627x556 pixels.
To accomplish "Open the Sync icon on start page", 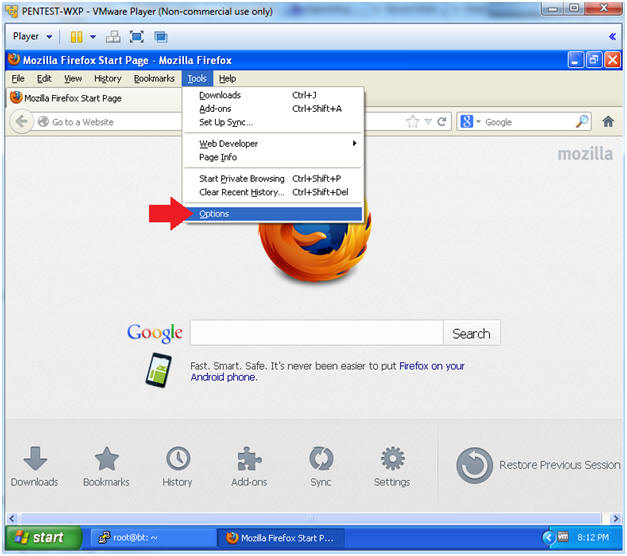I will point(321,466).
